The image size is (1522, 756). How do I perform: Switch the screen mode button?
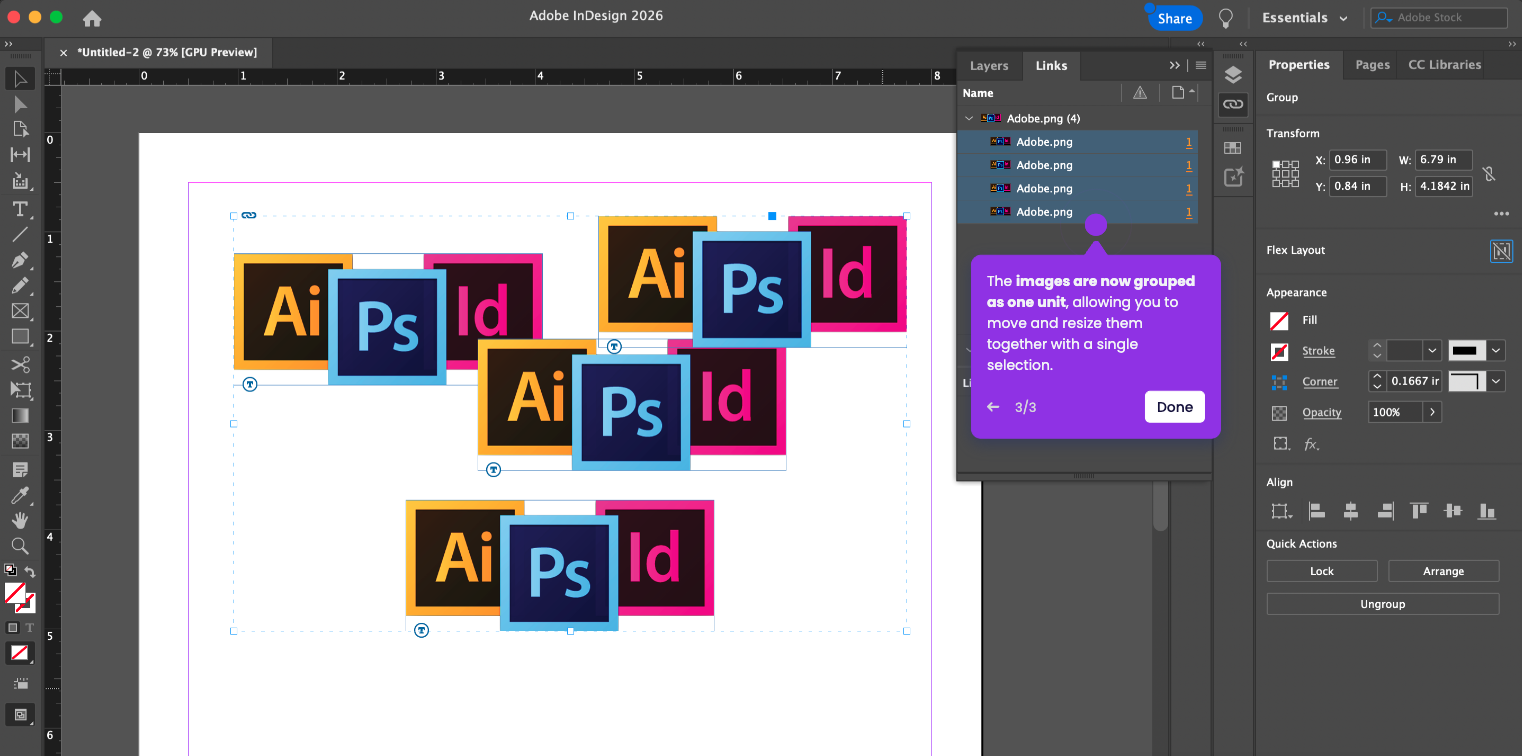[20, 714]
